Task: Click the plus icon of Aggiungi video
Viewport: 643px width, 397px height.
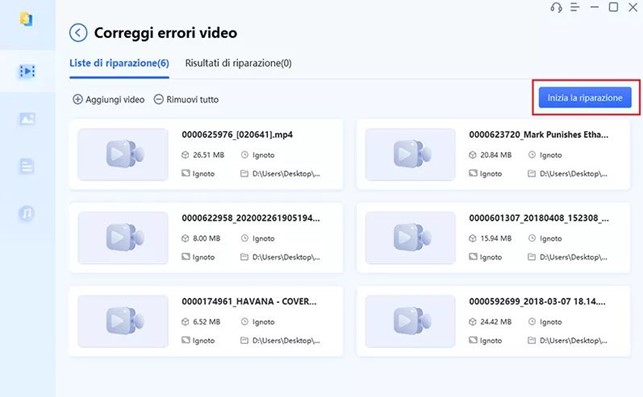Action: [78, 99]
